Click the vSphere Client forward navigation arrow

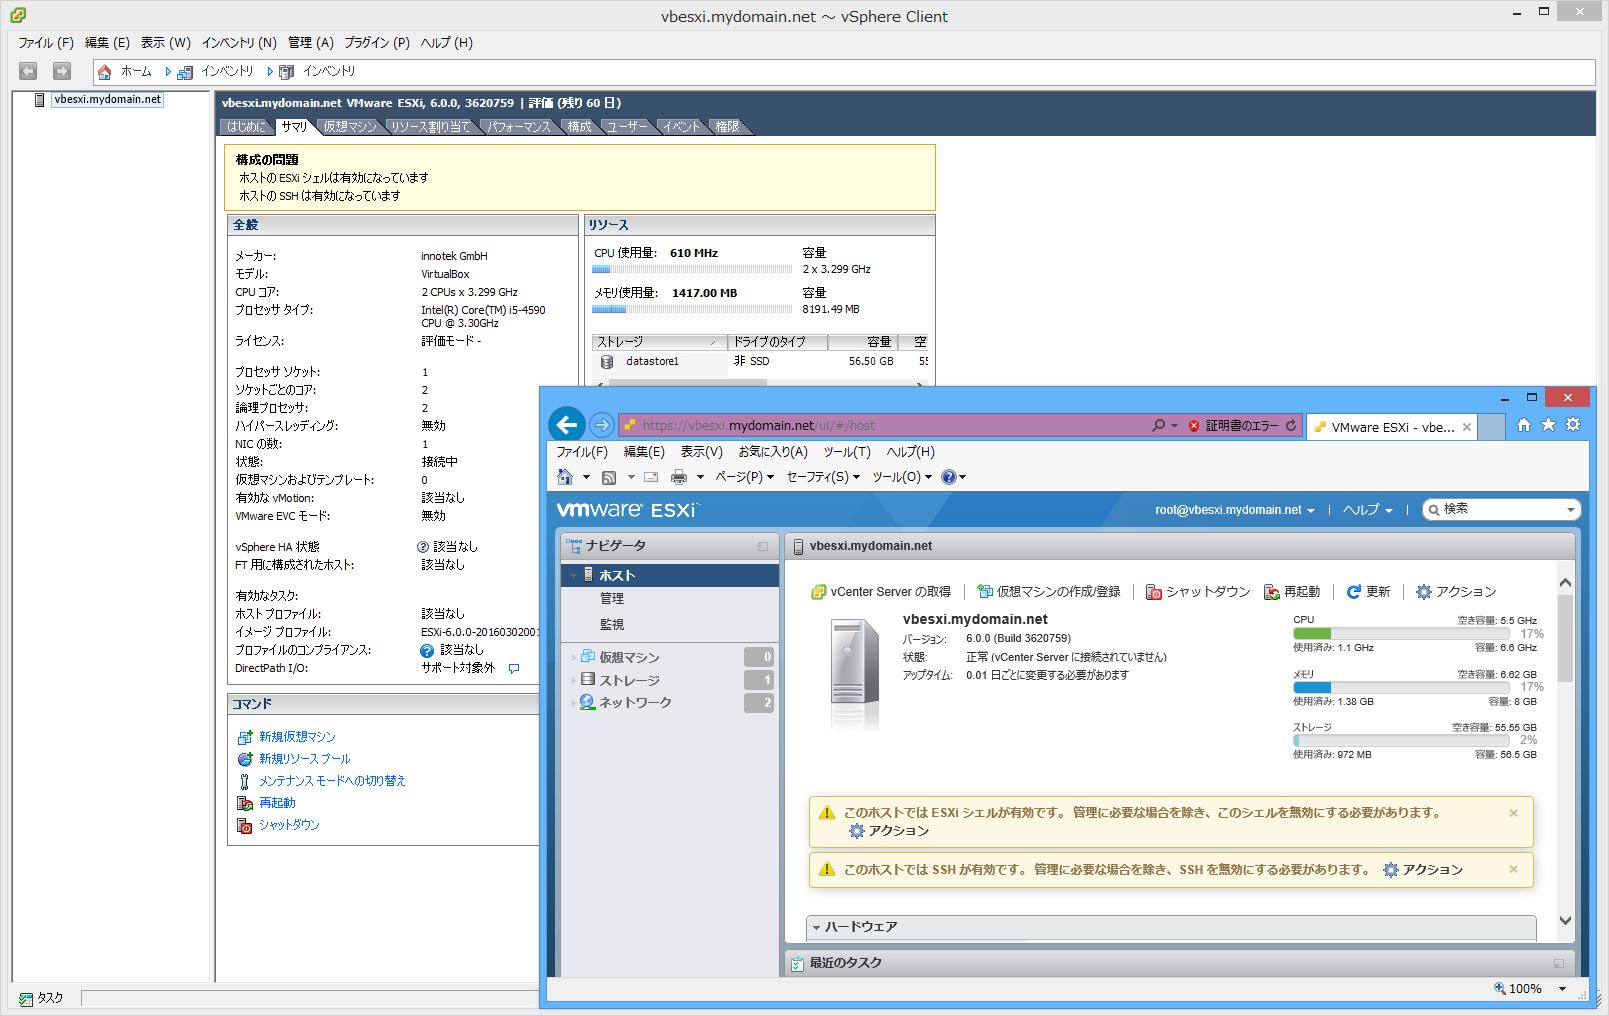coord(62,71)
